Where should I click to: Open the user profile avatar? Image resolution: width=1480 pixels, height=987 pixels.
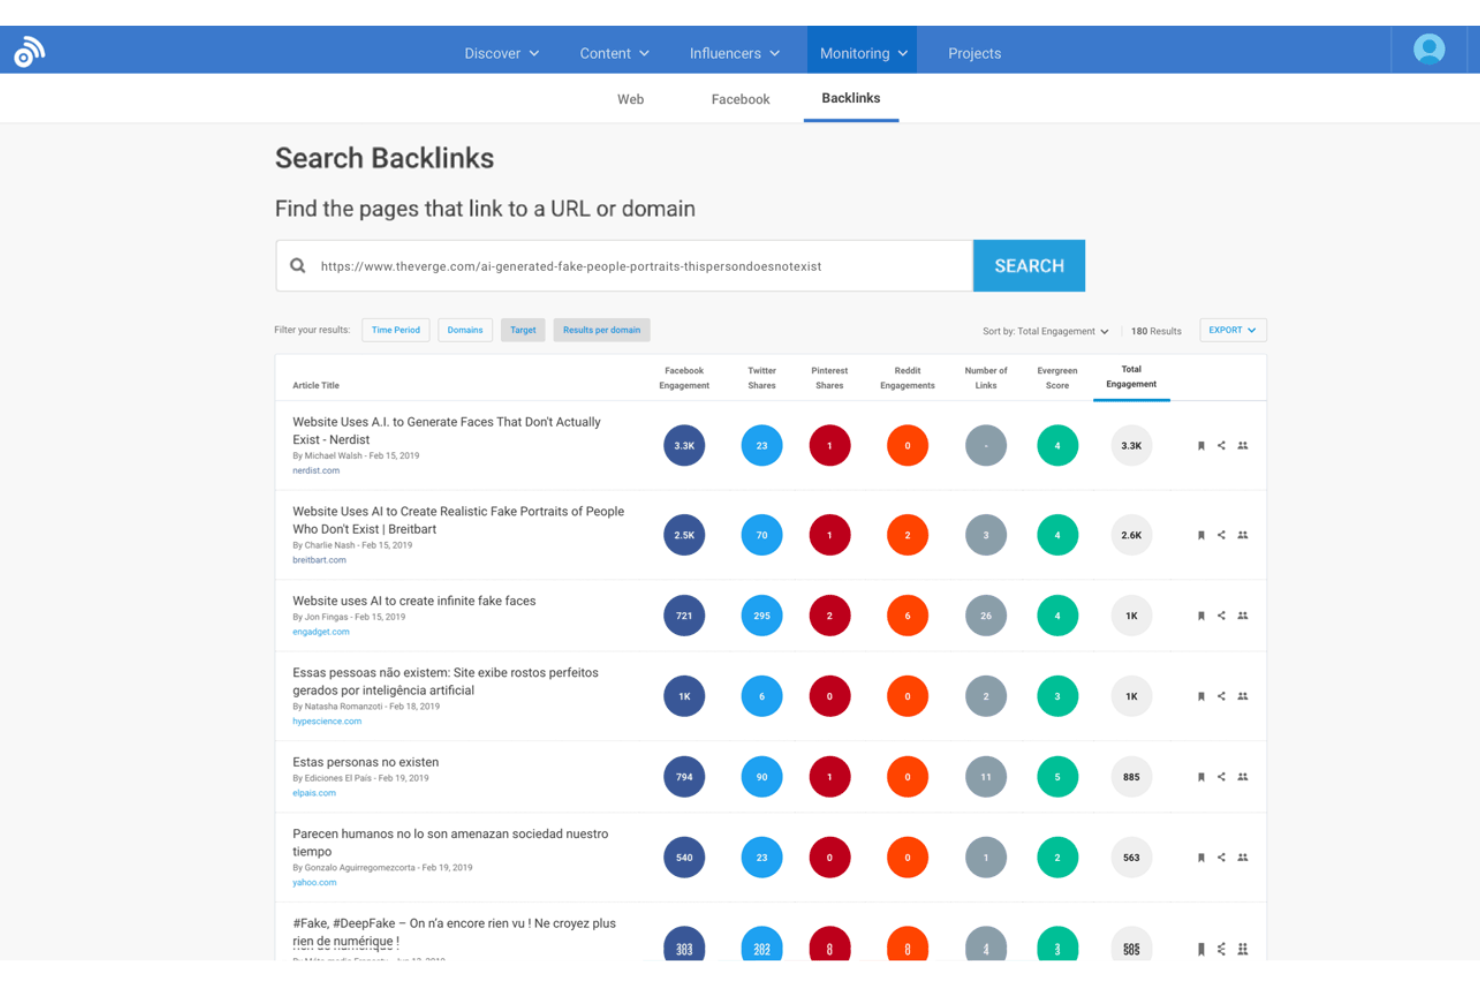[1428, 49]
